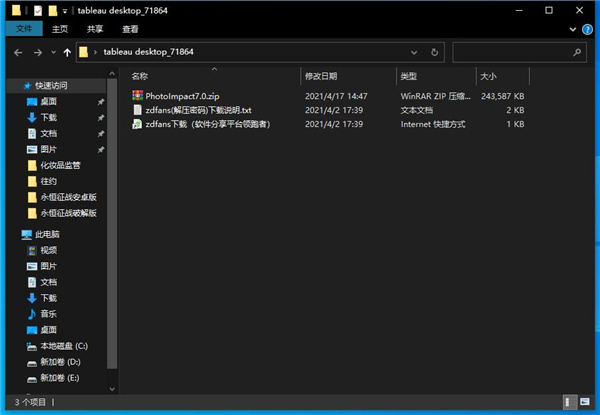Go back with the left arrow
The width and height of the screenshot is (600, 415).
point(18,52)
